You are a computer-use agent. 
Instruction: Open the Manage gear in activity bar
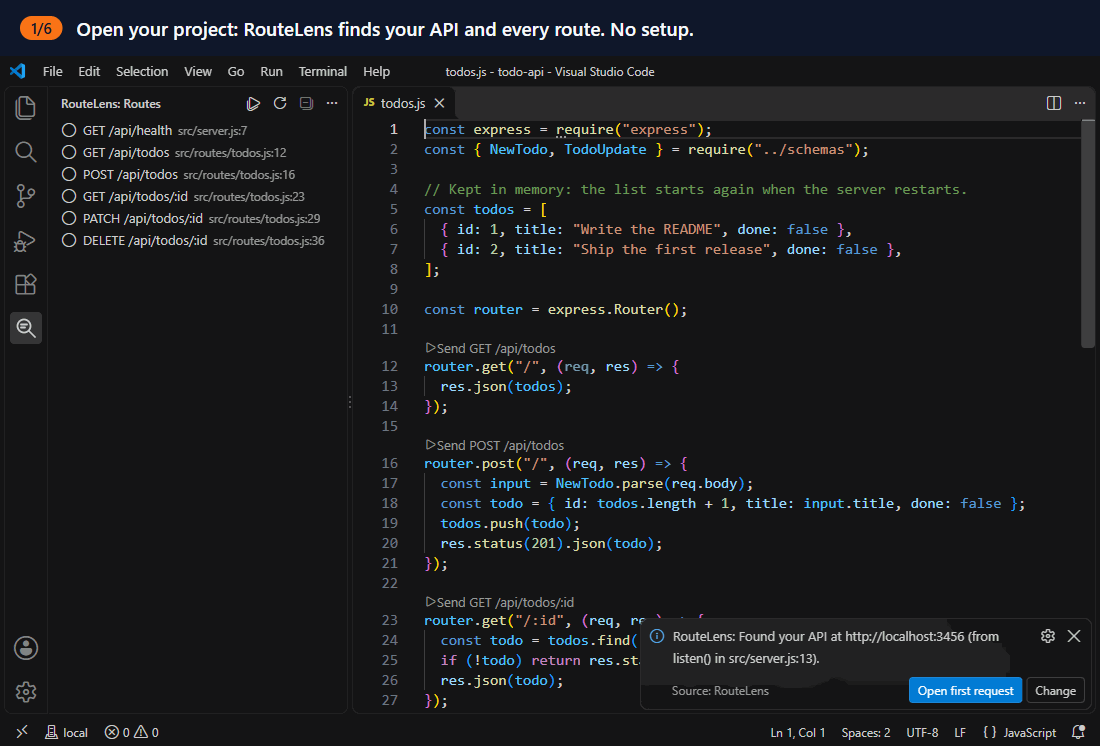point(26,692)
